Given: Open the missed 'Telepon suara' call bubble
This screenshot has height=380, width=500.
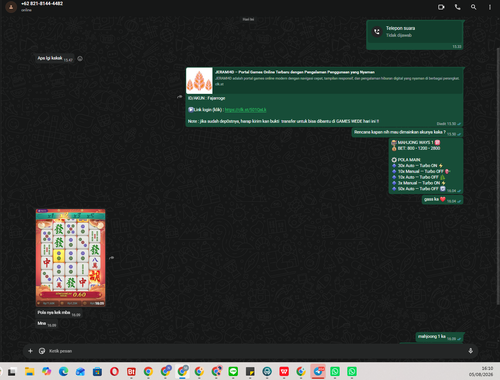Looking at the screenshot, I should [x=414, y=35].
